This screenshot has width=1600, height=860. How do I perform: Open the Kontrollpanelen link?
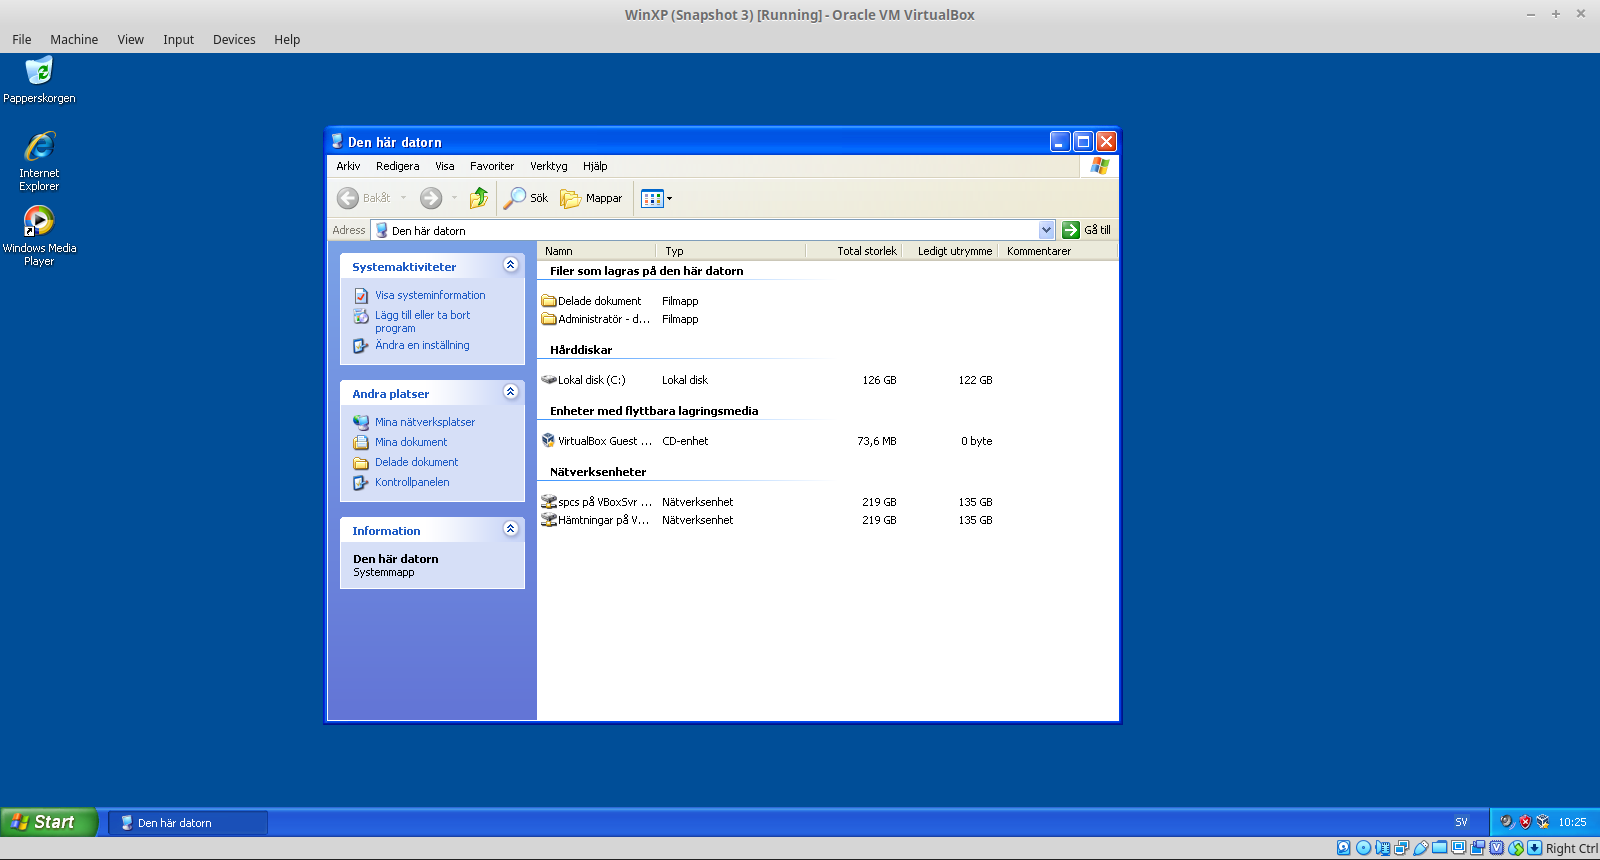(x=412, y=482)
